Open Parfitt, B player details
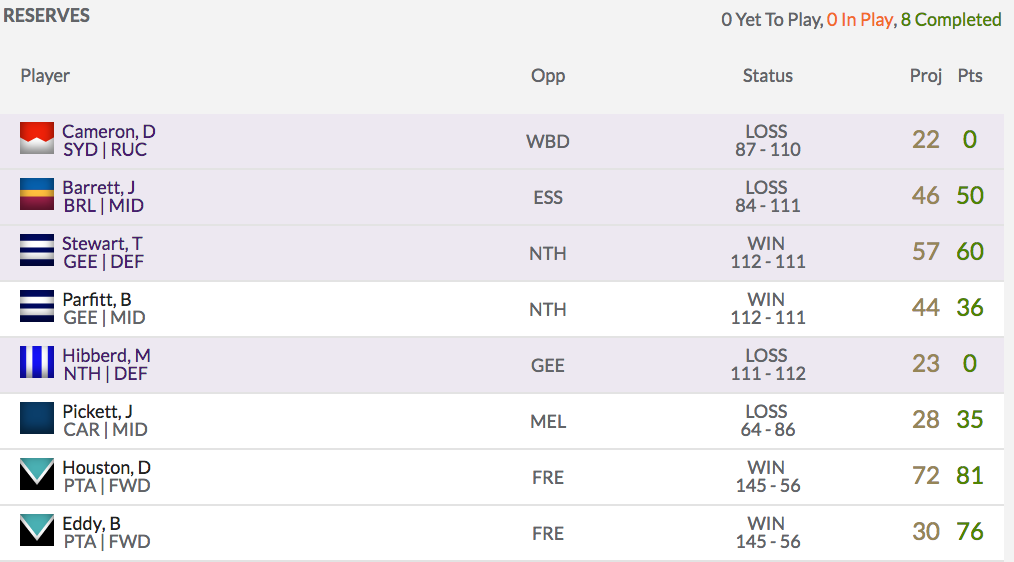This screenshot has width=1014, height=562. coord(97,299)
